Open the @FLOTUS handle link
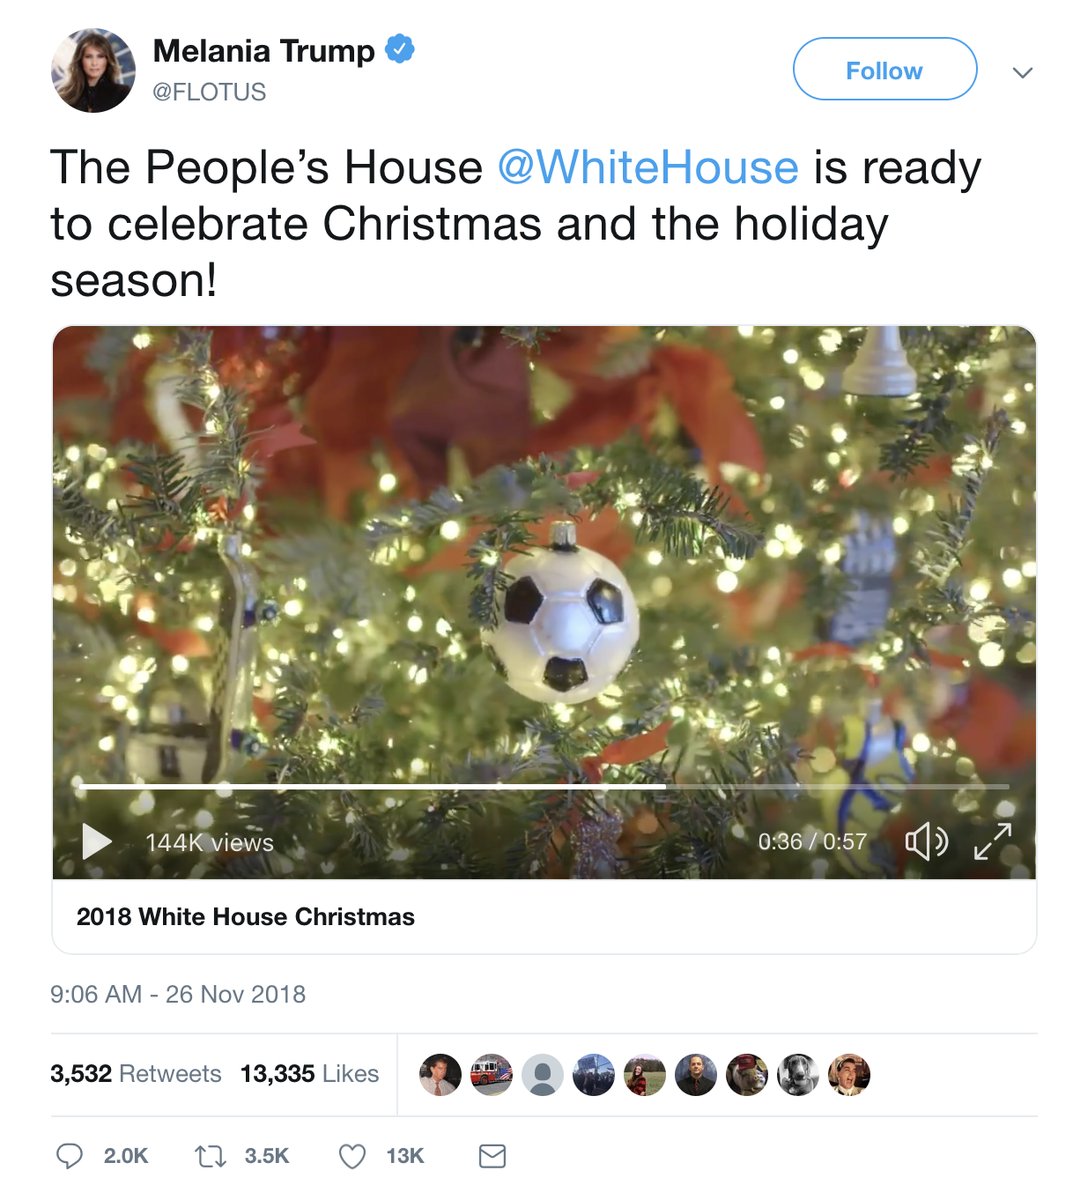This screenshot has width=1073, height=1200. tap(209, 92)
